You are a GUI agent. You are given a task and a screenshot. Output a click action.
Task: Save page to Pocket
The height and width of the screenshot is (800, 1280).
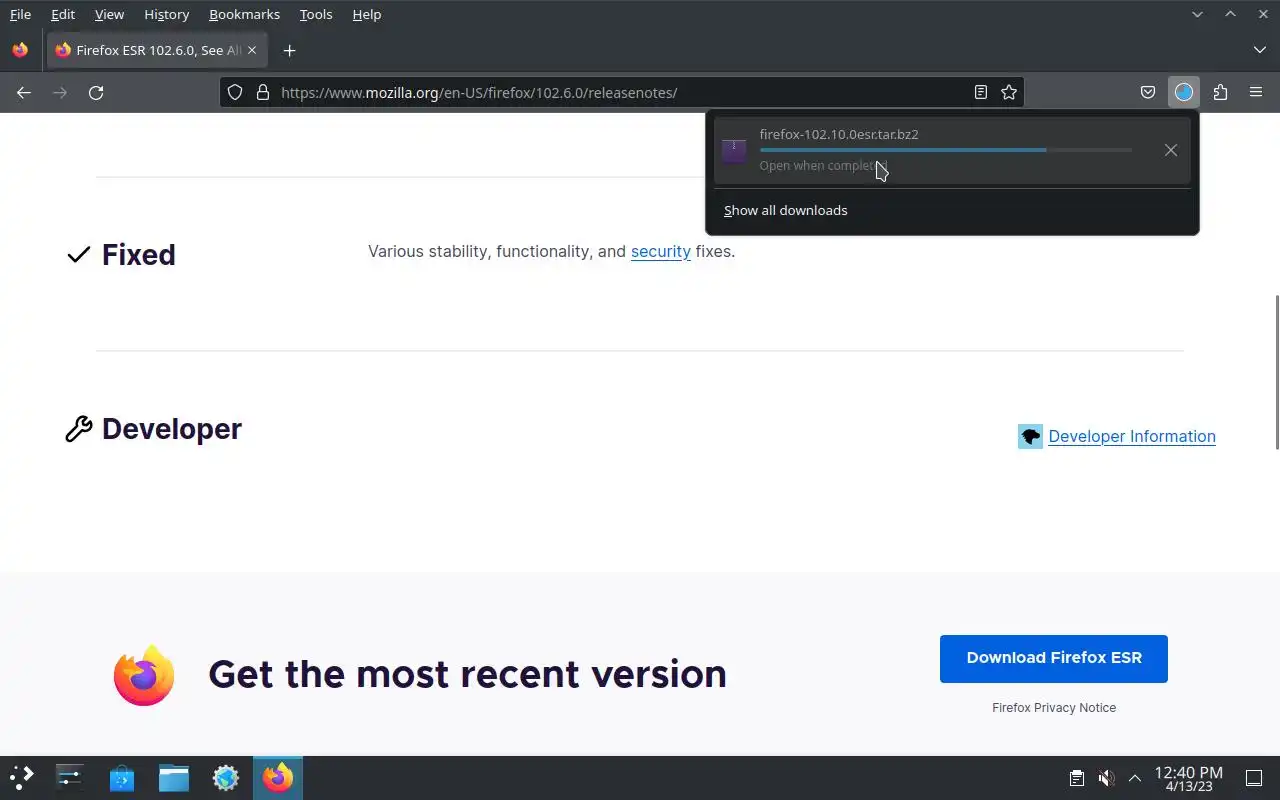[1148, 92]
